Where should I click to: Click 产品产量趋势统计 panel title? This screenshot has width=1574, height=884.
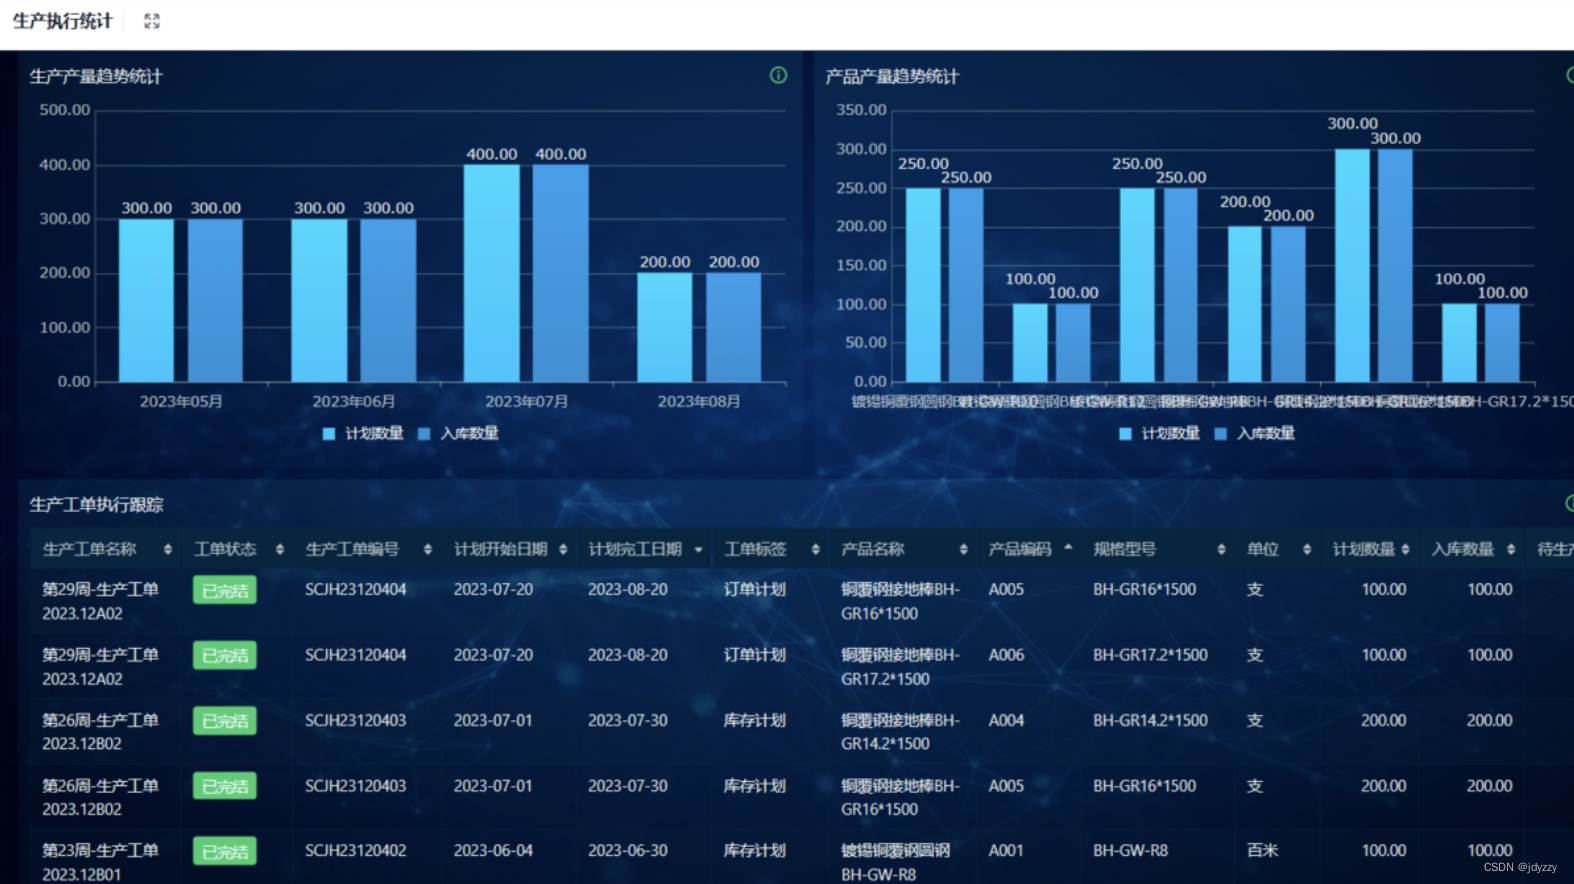click(x=892, y=76)
